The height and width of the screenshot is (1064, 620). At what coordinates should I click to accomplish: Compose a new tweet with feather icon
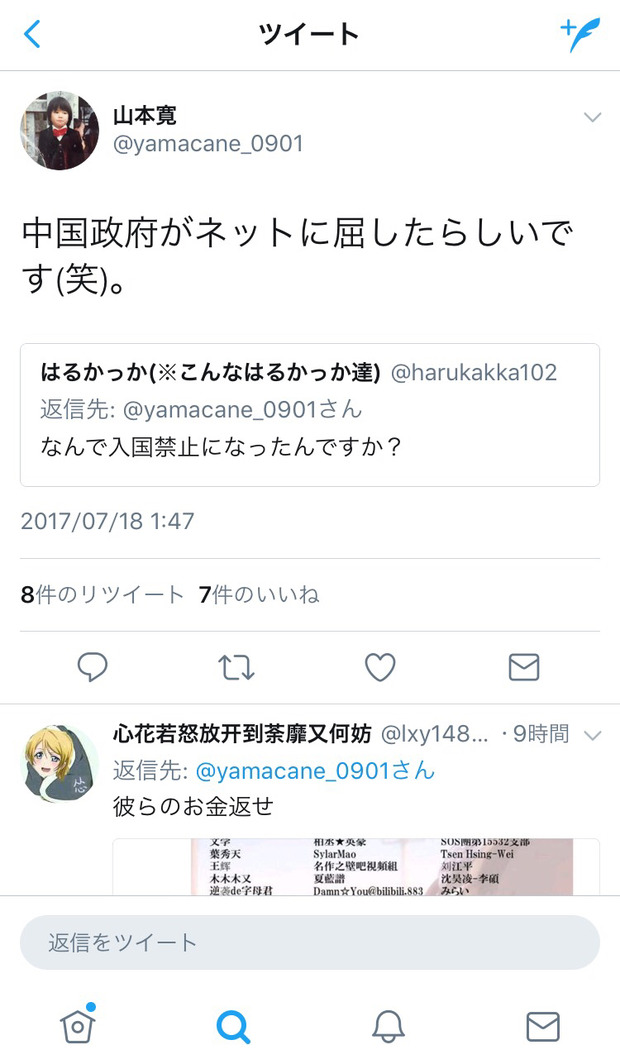click(581, 34)
